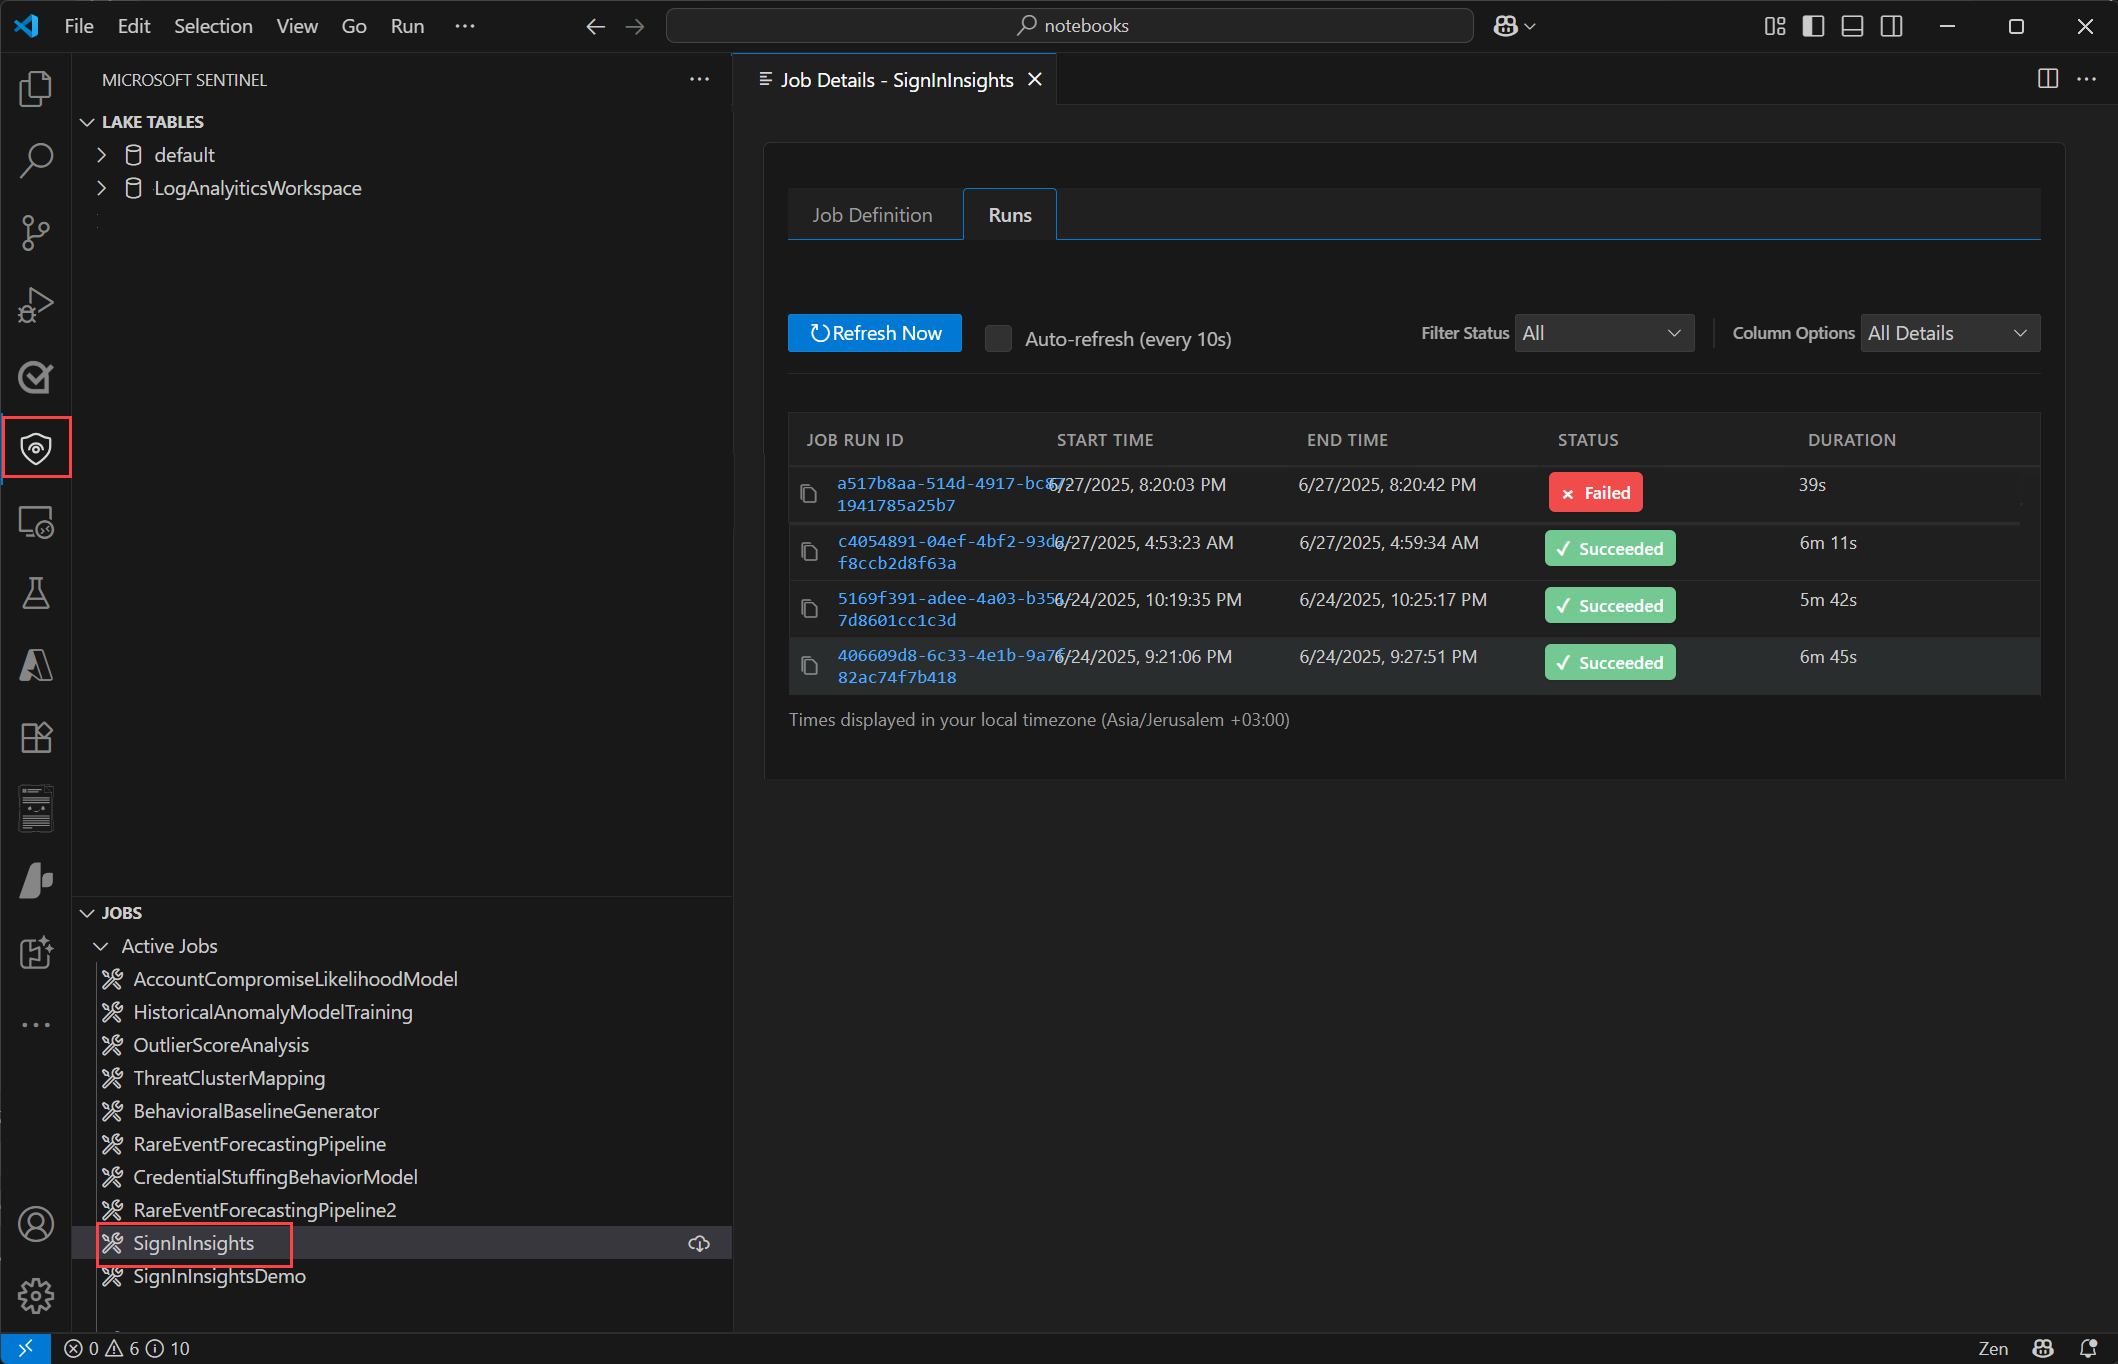The image size is (2118, 1364).
Task: Open the Microsoft Sentinel shield view
Action: (x=36, y=448)
